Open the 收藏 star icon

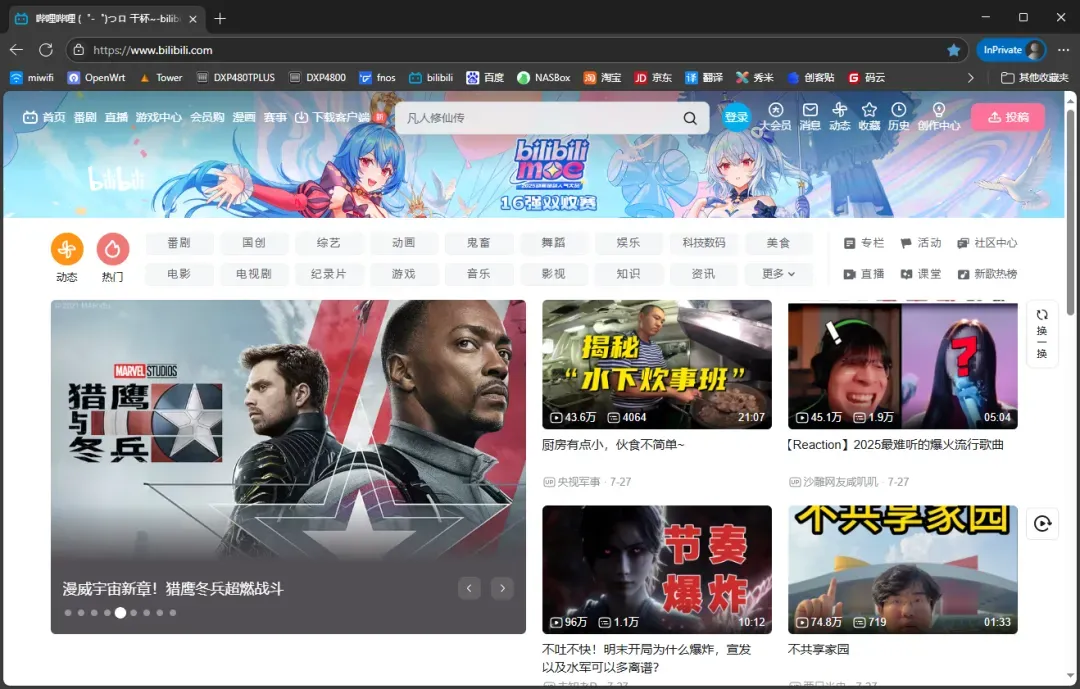[x=869, y=116]
